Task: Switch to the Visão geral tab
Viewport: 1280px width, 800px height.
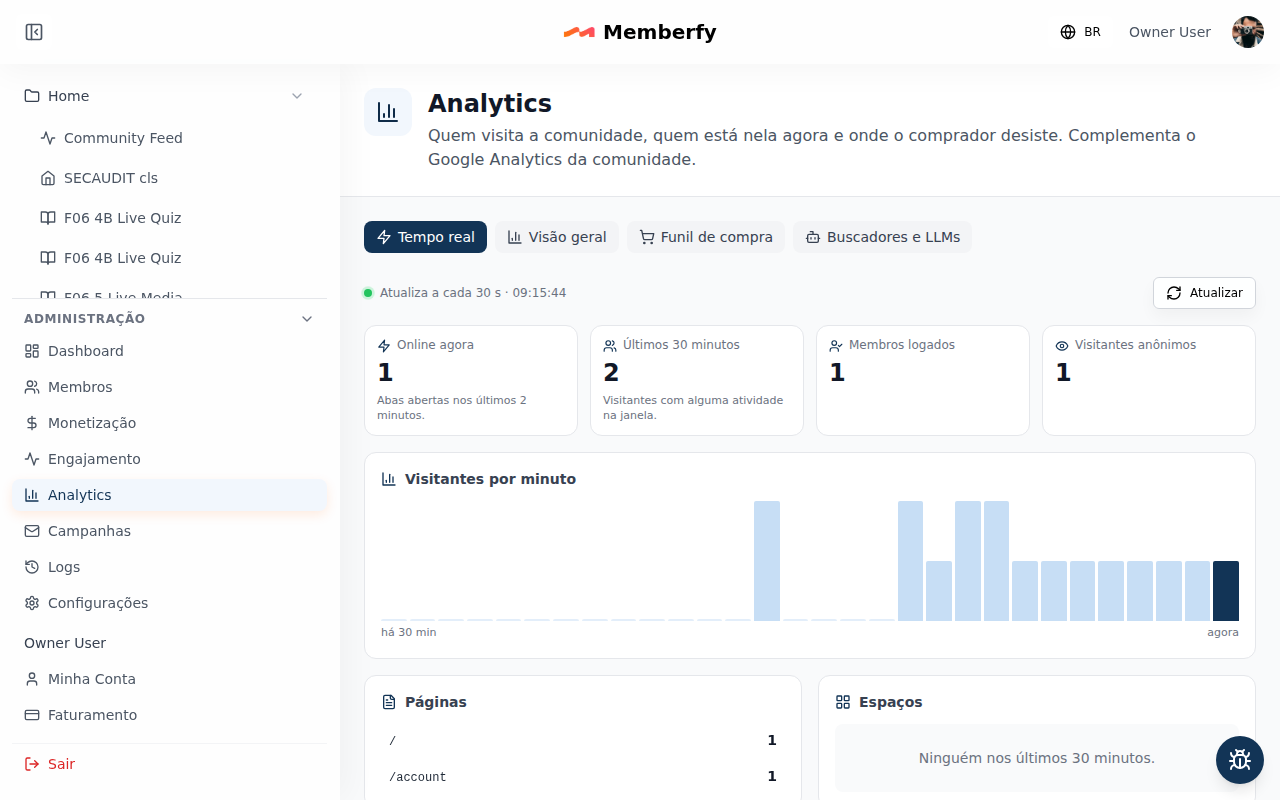Action: 557,237
